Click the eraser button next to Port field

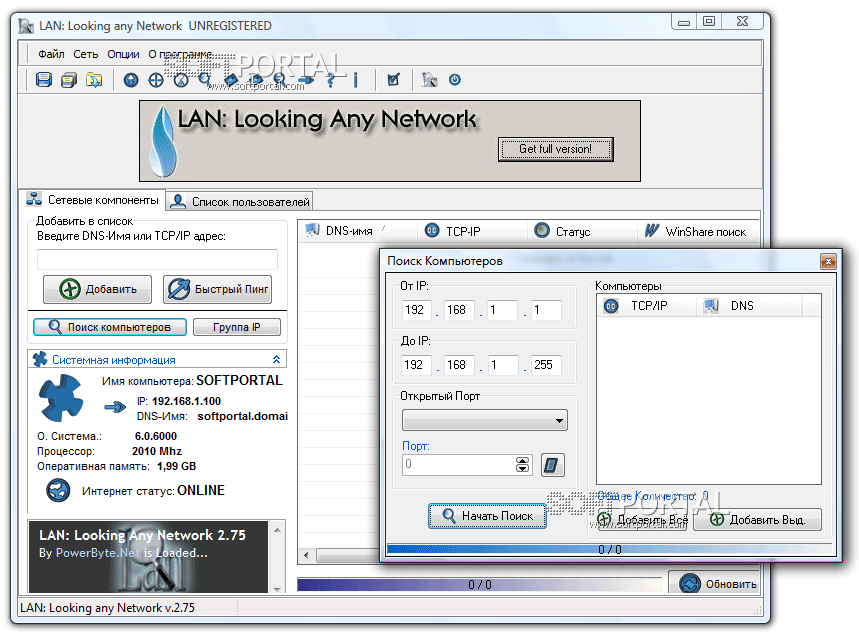(x=552, y=465)
